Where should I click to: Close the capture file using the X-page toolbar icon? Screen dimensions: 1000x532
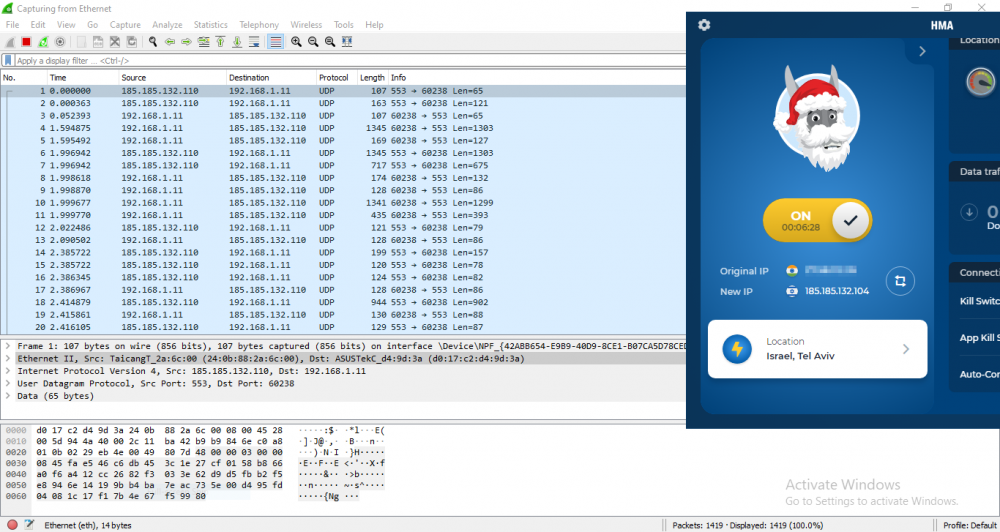tap(115, 42)
